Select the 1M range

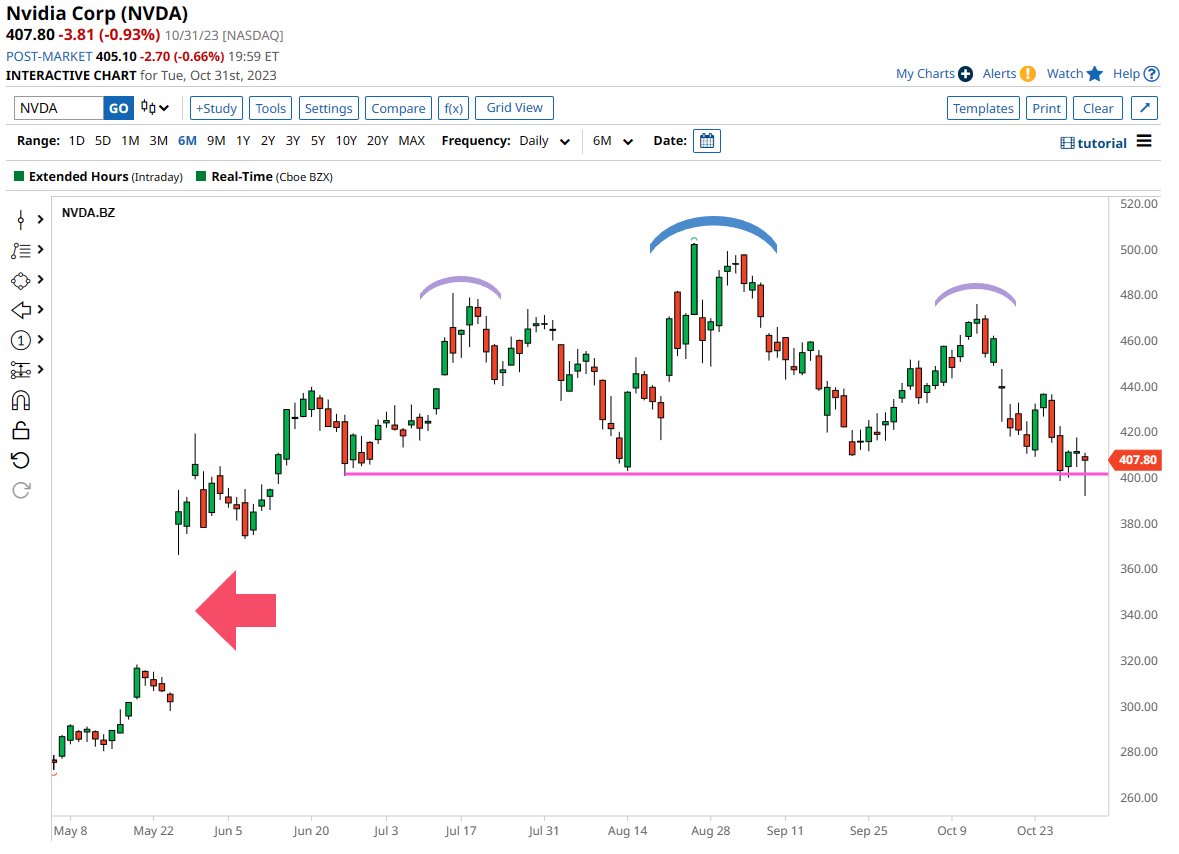click(x=130, y=141)
